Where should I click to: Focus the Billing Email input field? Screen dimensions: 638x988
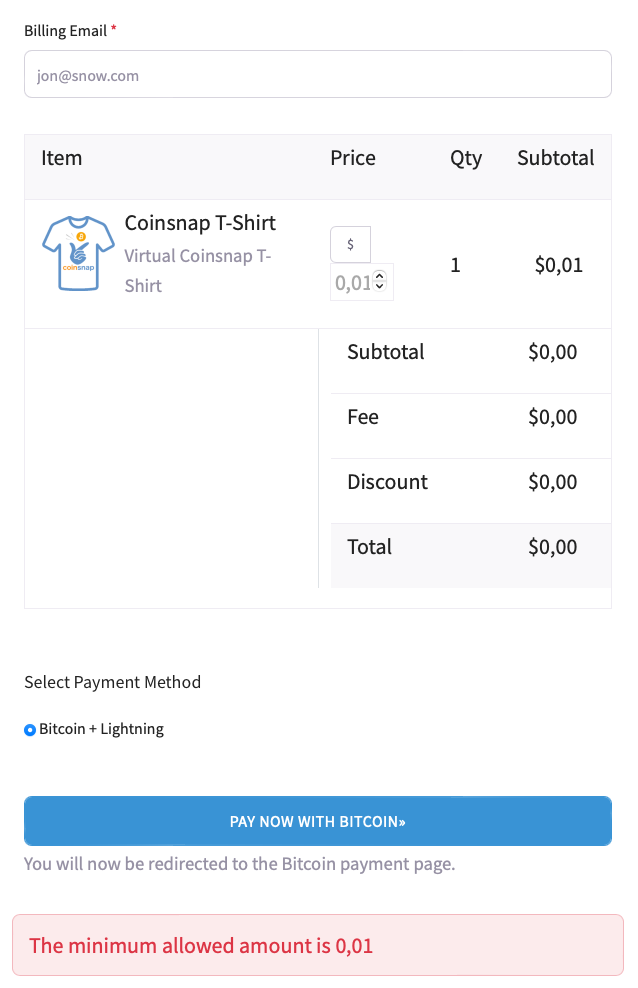pos(317,75)
